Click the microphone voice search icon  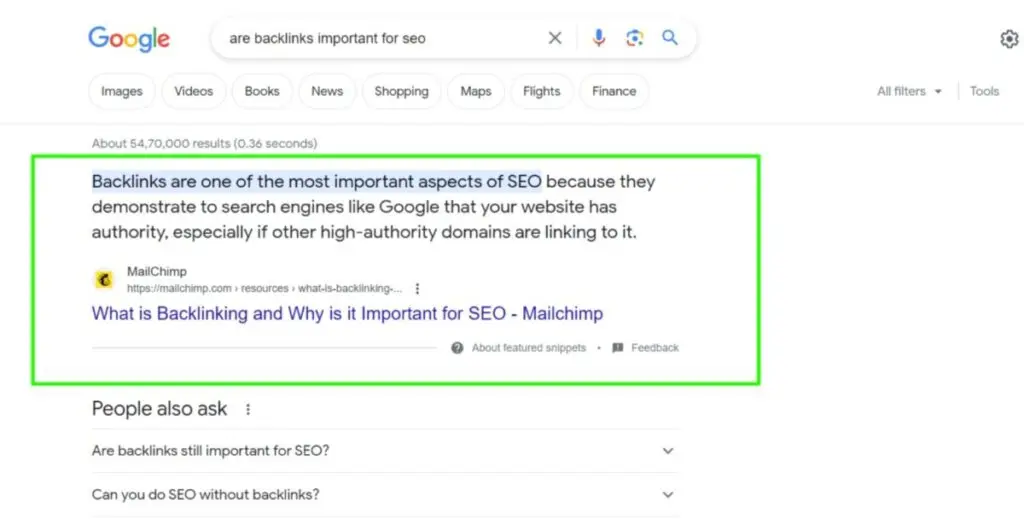[x=599, y=38]
